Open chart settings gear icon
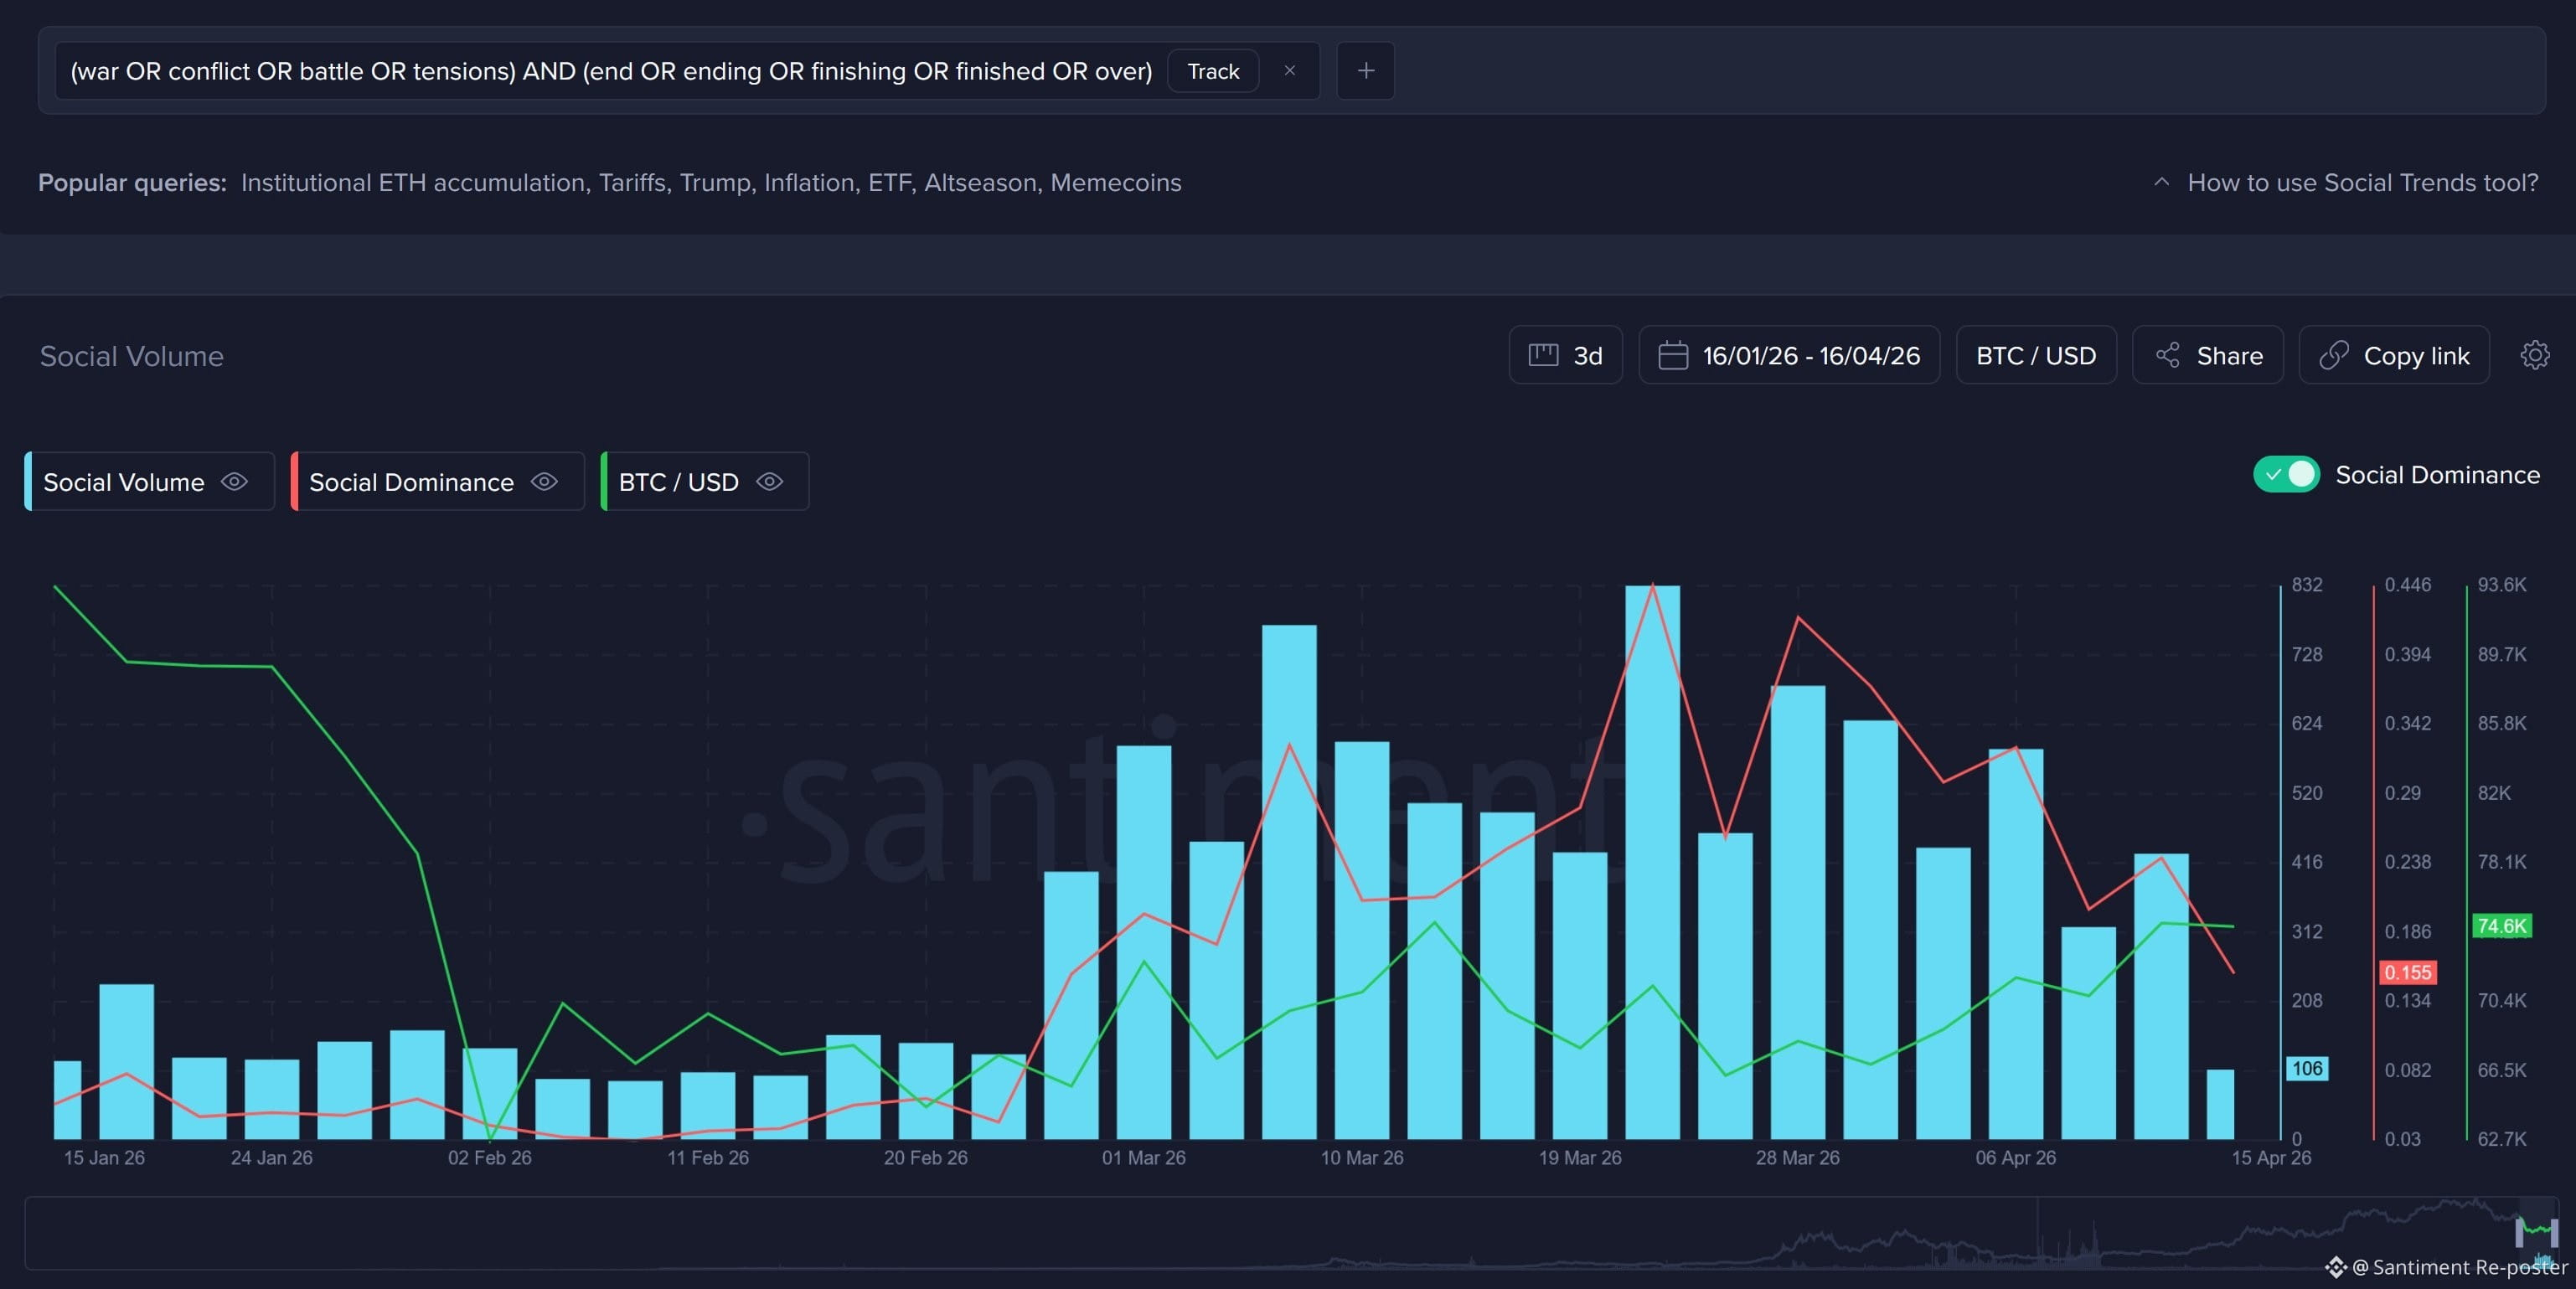Viewport: 2576px width, 1289px height. 2534,355
